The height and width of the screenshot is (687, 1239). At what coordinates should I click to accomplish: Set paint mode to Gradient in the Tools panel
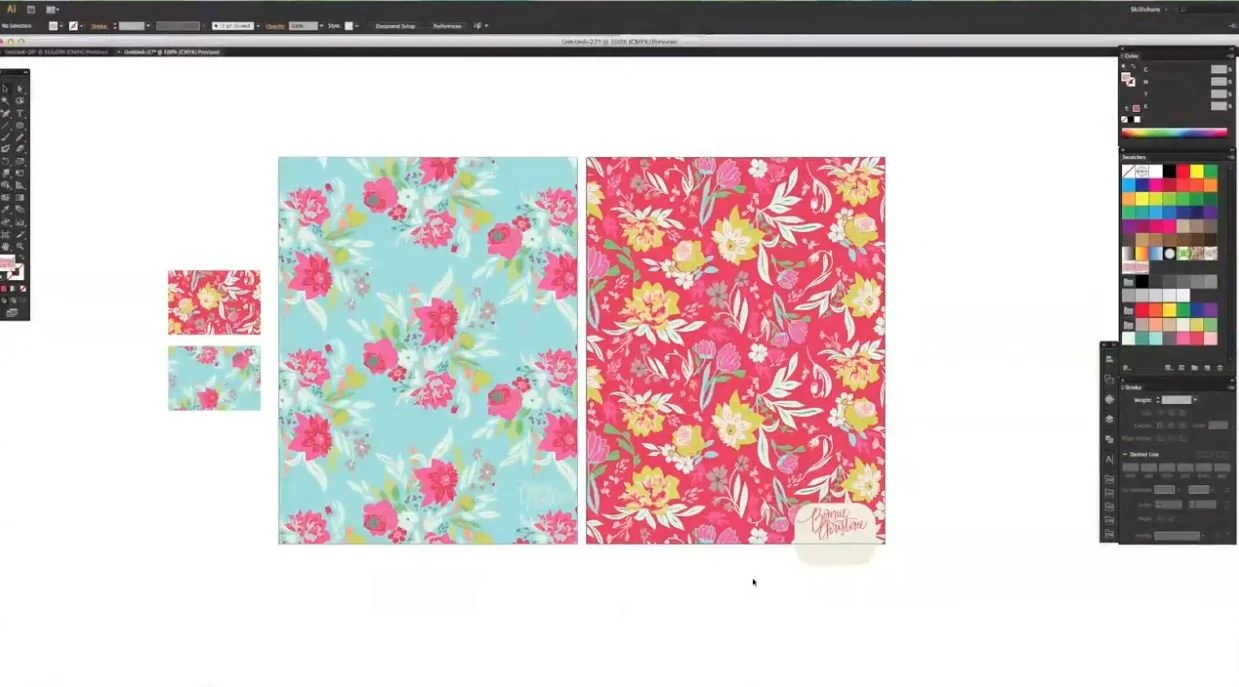point(12,289)
